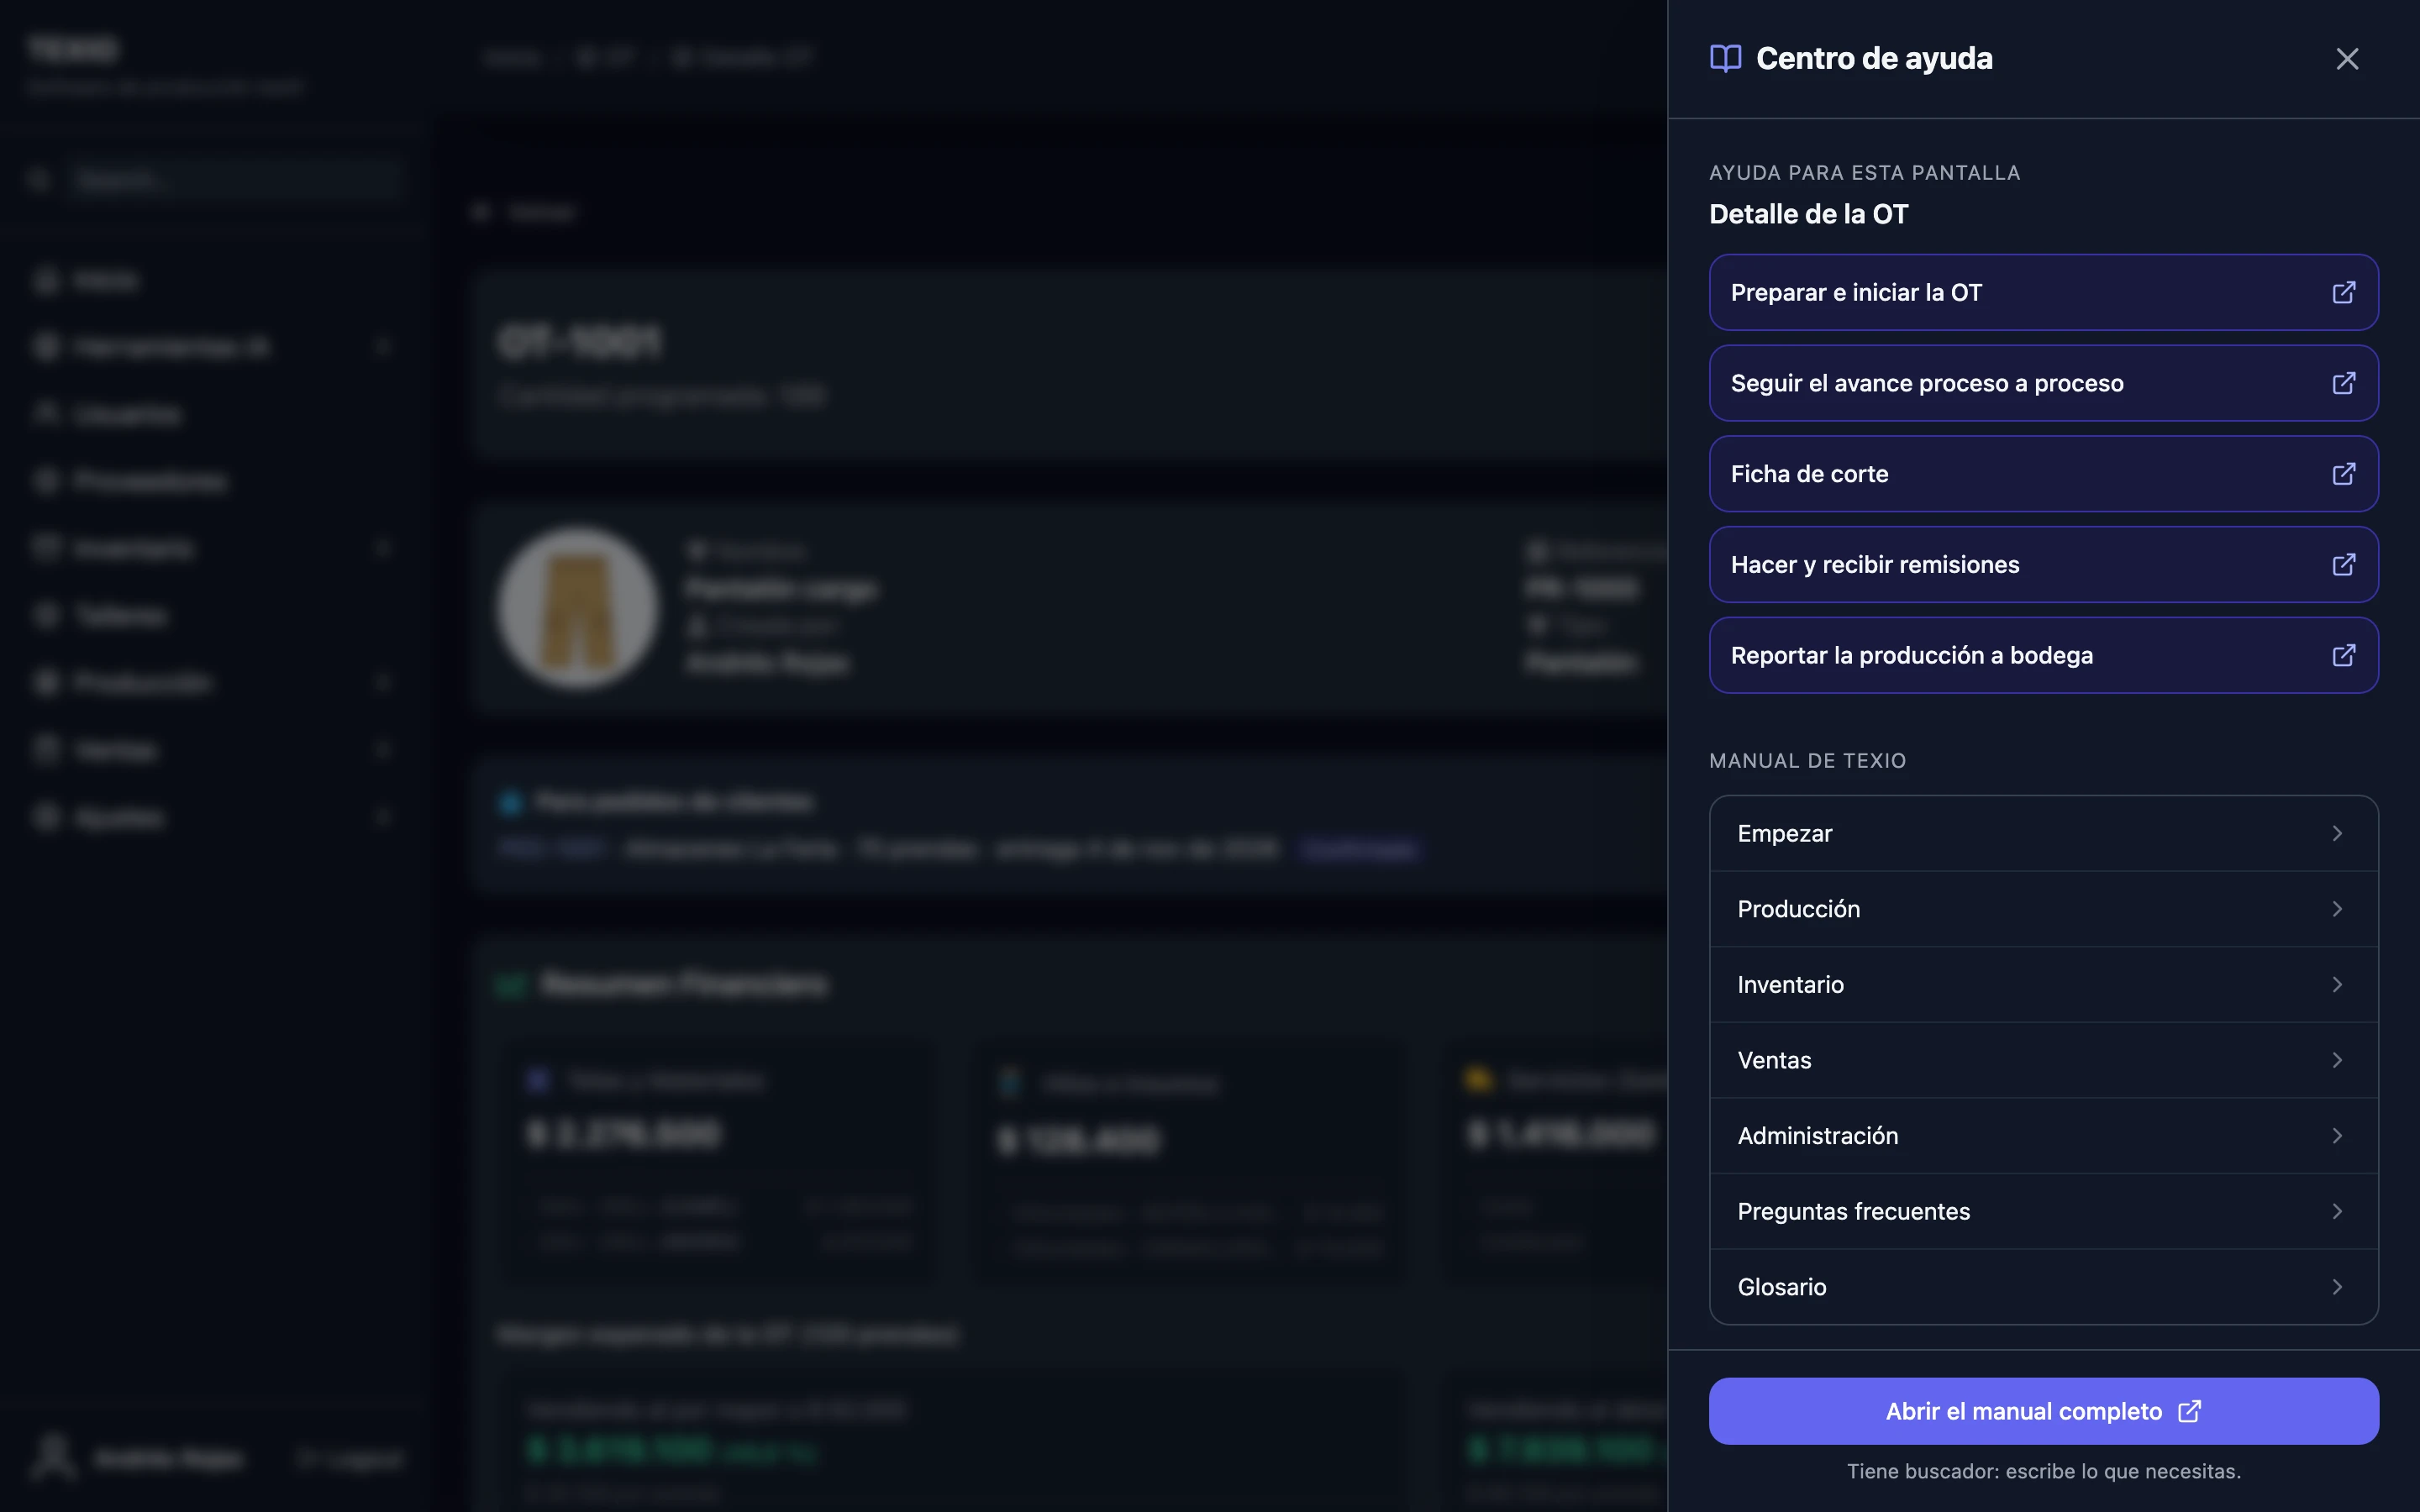Expand the Producción chevron

(2337, 909)
